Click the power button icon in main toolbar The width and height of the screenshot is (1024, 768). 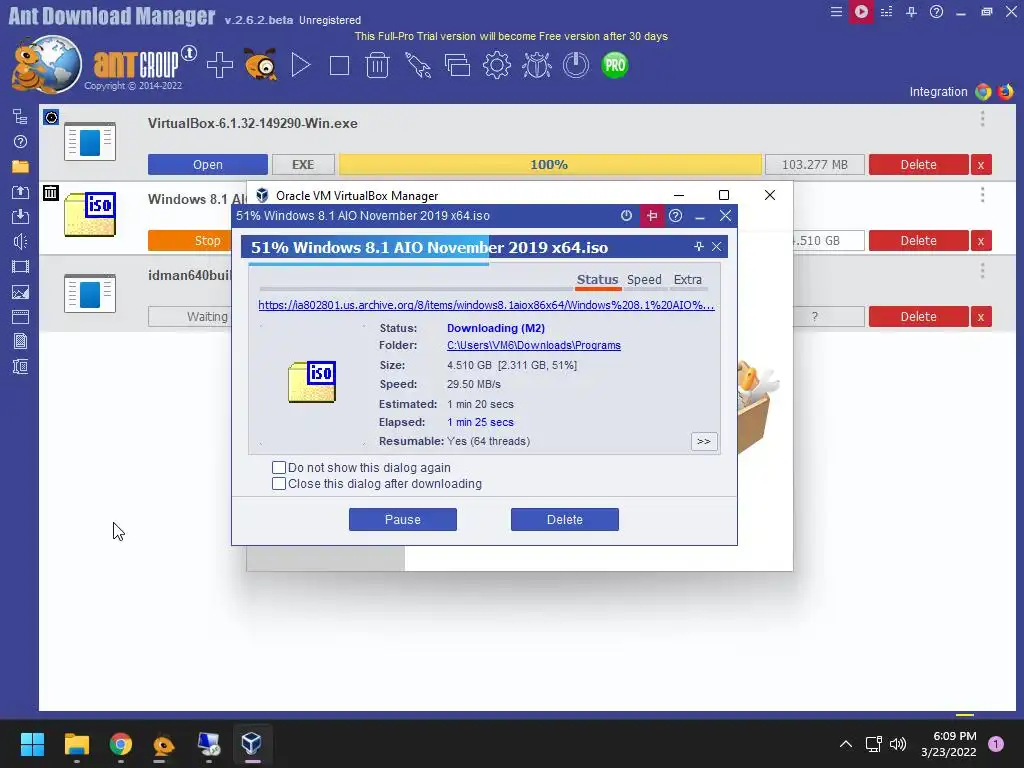[x=576, y=65]
